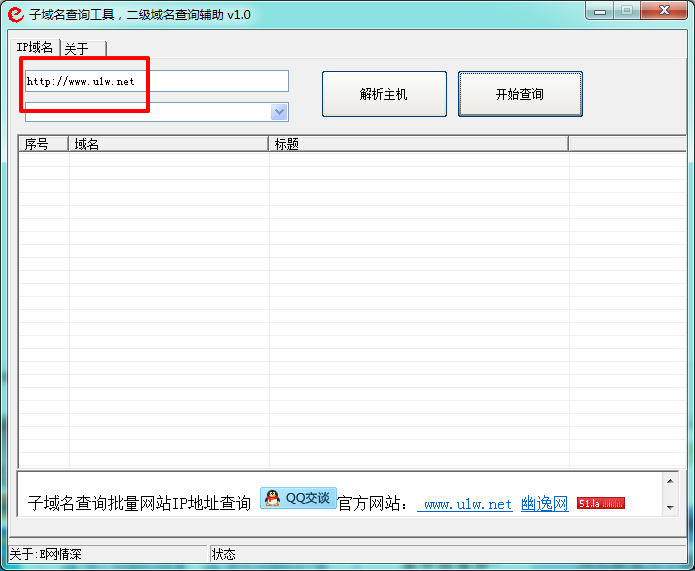Close the 子域名查询工具 window

click(664, 11)
